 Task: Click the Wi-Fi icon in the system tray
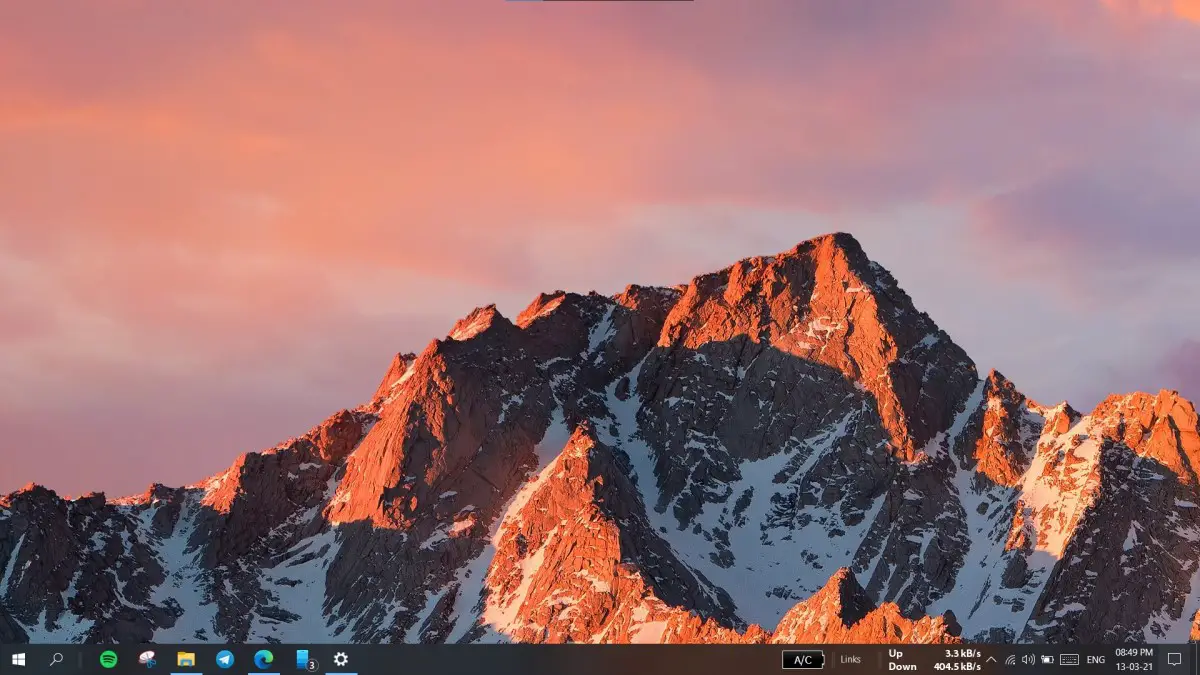coord(1009,659)
